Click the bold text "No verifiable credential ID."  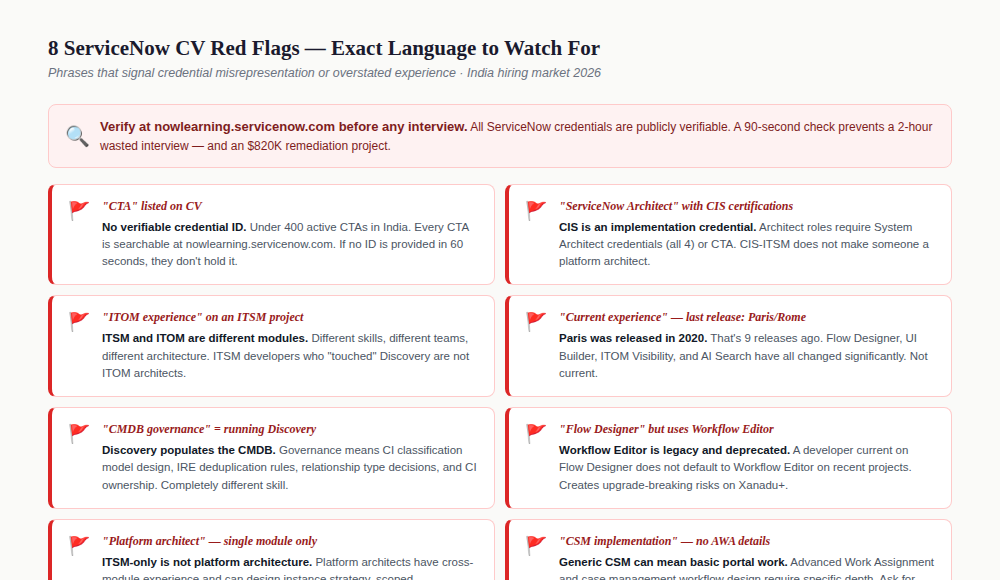point(174,227)
